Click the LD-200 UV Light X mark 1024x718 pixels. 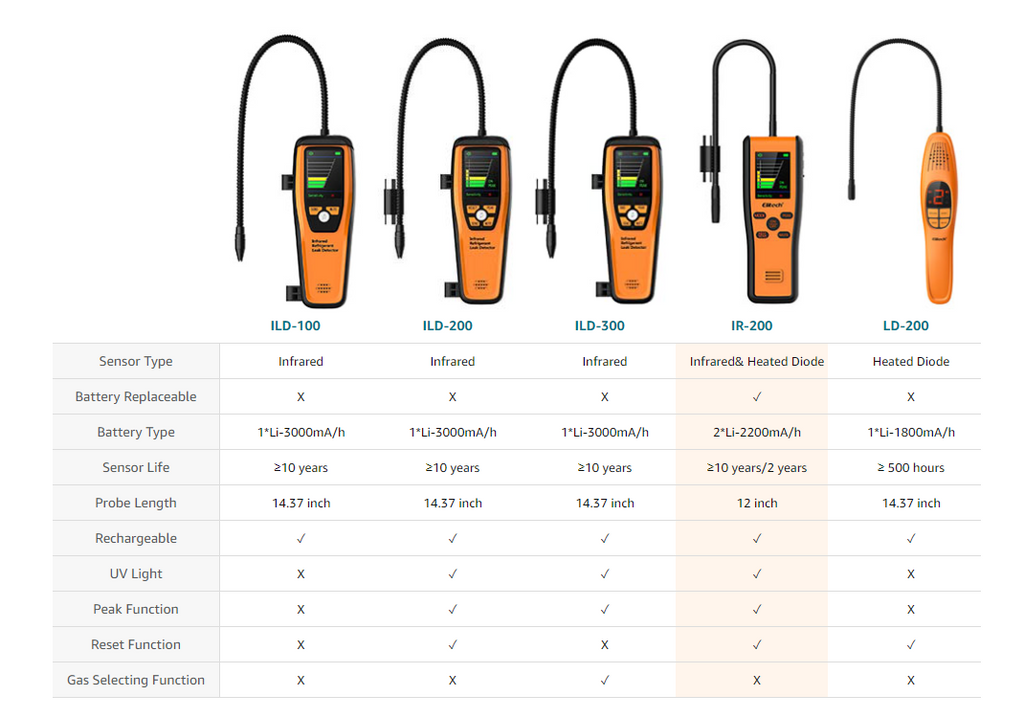click(911, 574)
